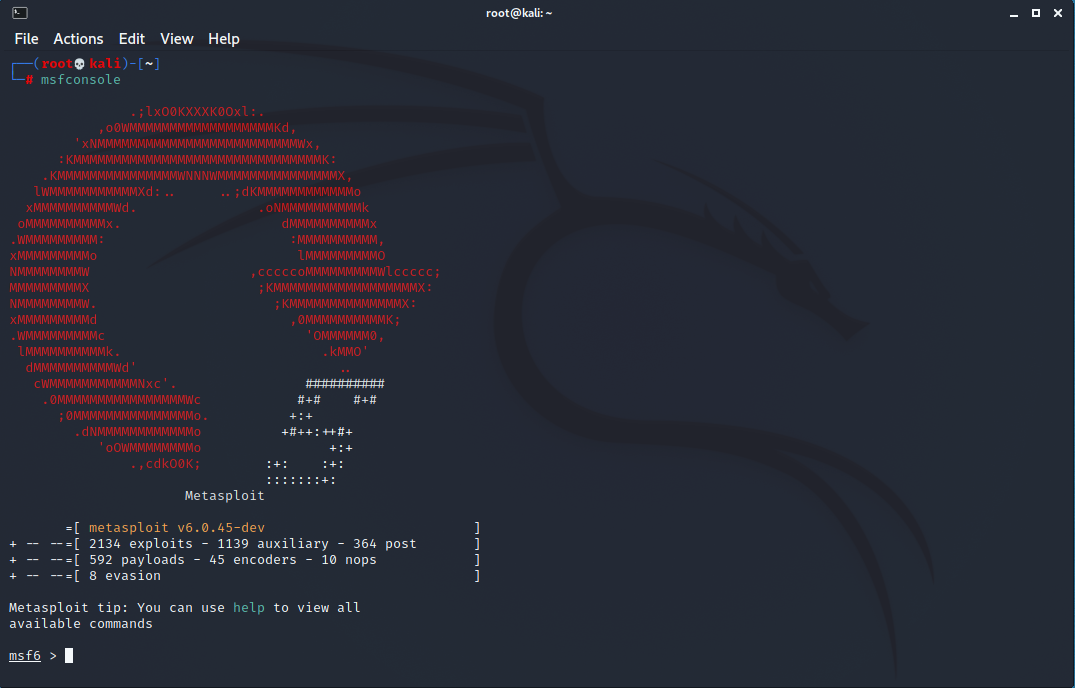
Task: Click the 'available commands' text
Action: (81, 624)
